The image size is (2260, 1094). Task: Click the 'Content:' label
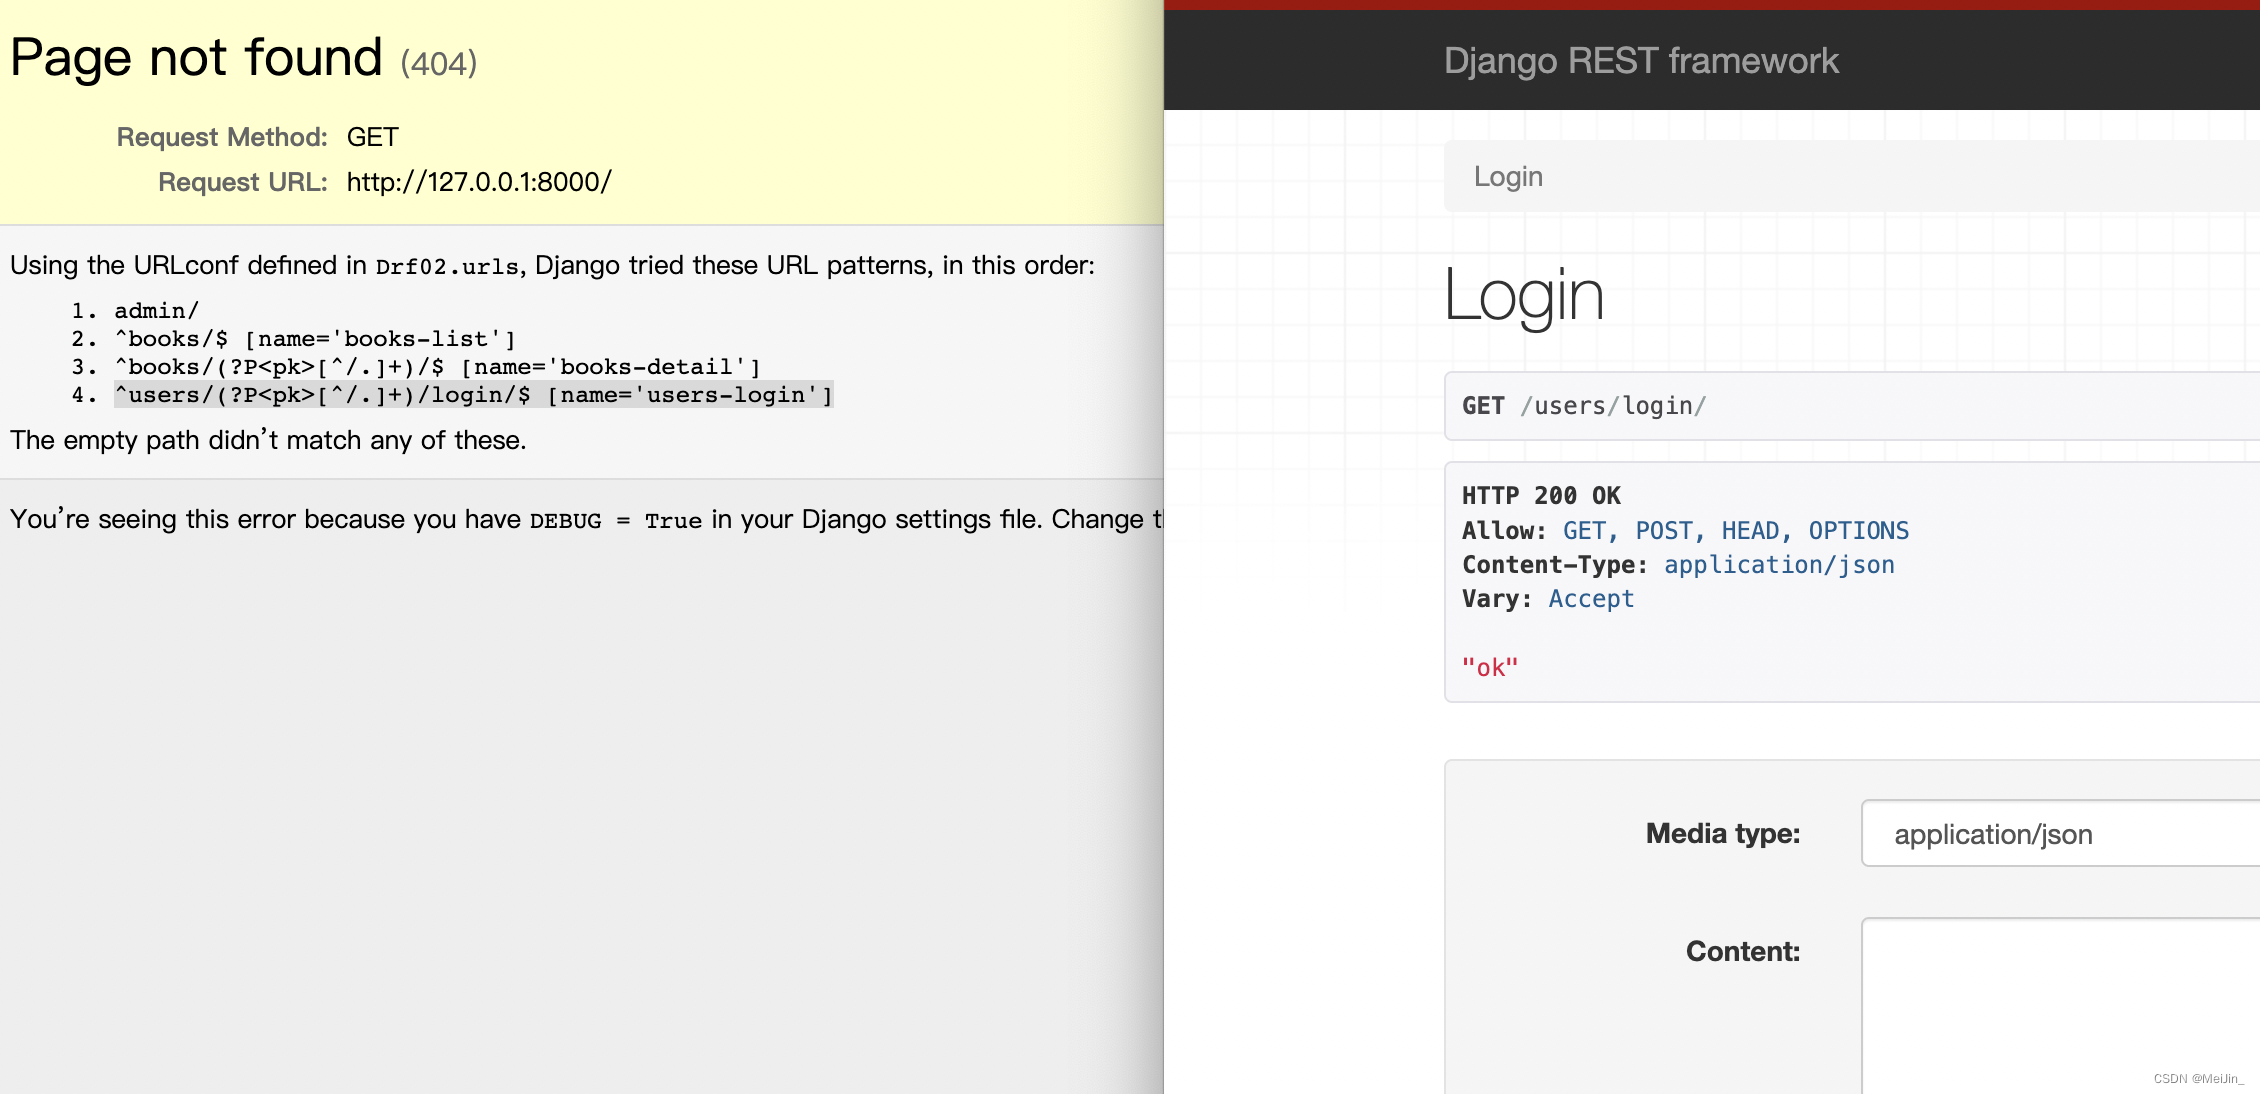pos(1743,951)
